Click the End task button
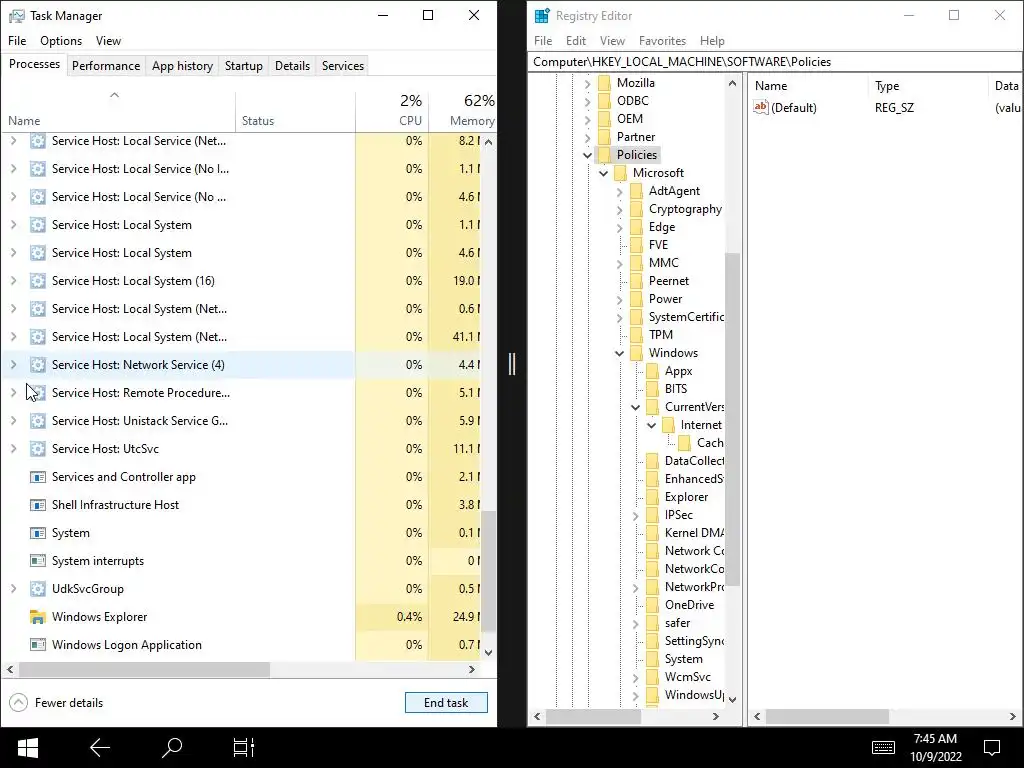This screenshot has width=1024, height=768. 446,703
